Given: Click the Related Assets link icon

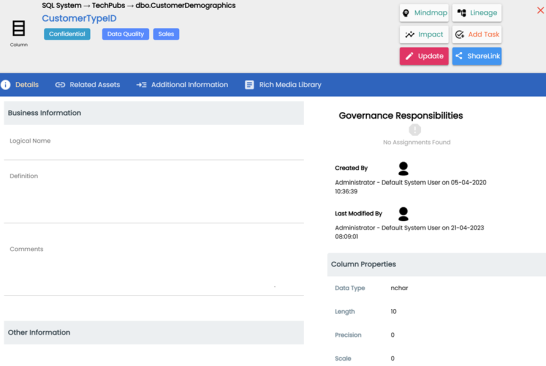Looking at the screenshot, I should 60,85.
